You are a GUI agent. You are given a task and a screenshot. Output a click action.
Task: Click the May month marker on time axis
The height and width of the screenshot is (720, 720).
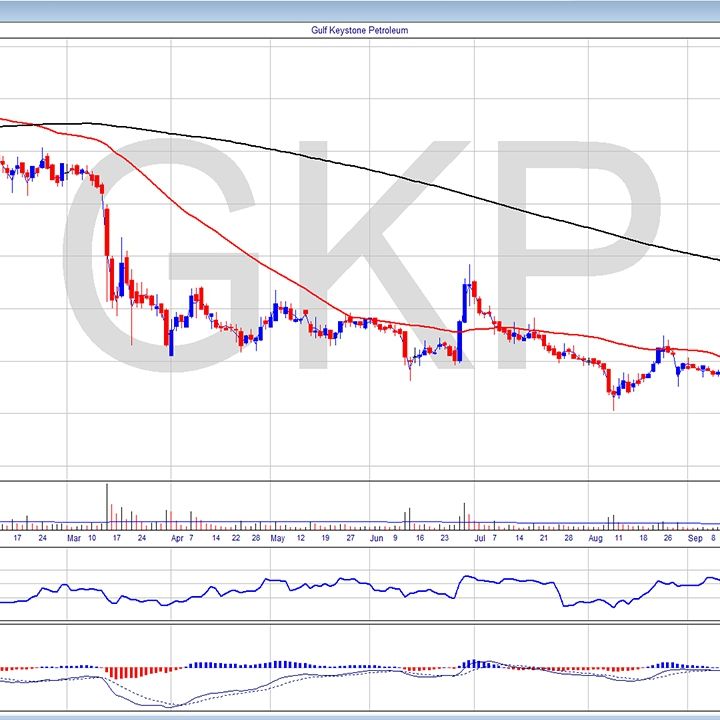coord(277,537)
